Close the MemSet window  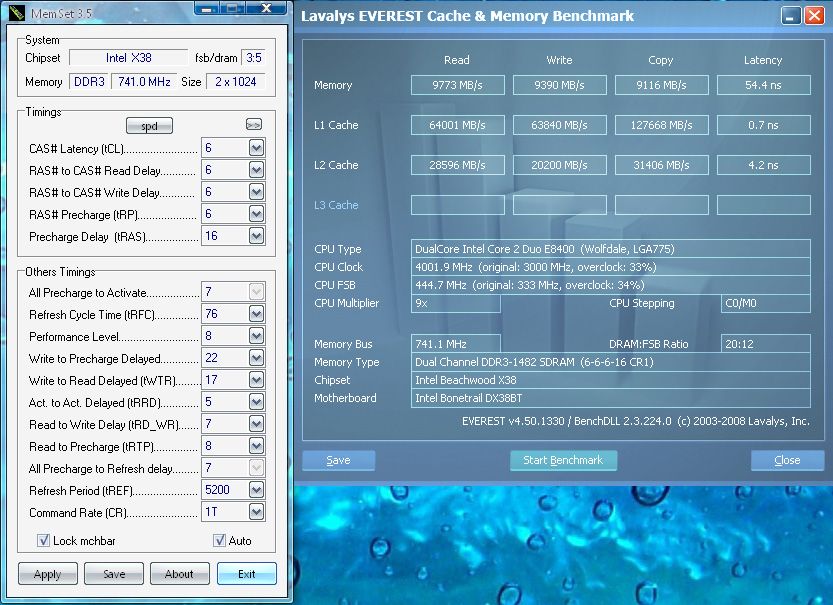pyautogui.click(x=267, y=8)
